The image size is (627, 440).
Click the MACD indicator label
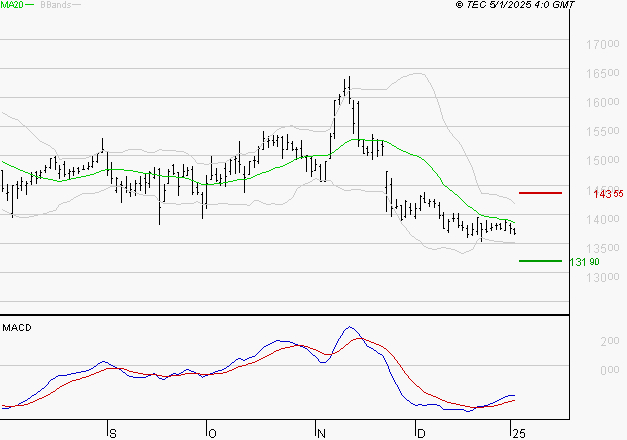point(17,328)
